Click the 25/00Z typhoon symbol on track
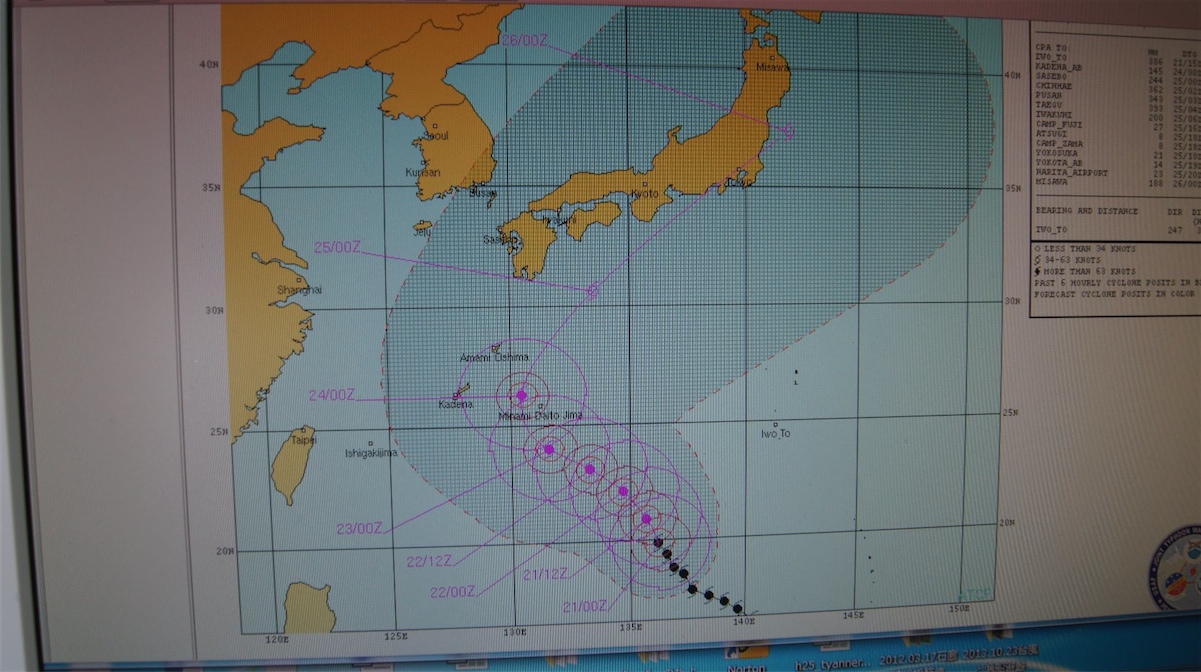The width and height of the screenshot is (1201, 672). coord(592,290)
